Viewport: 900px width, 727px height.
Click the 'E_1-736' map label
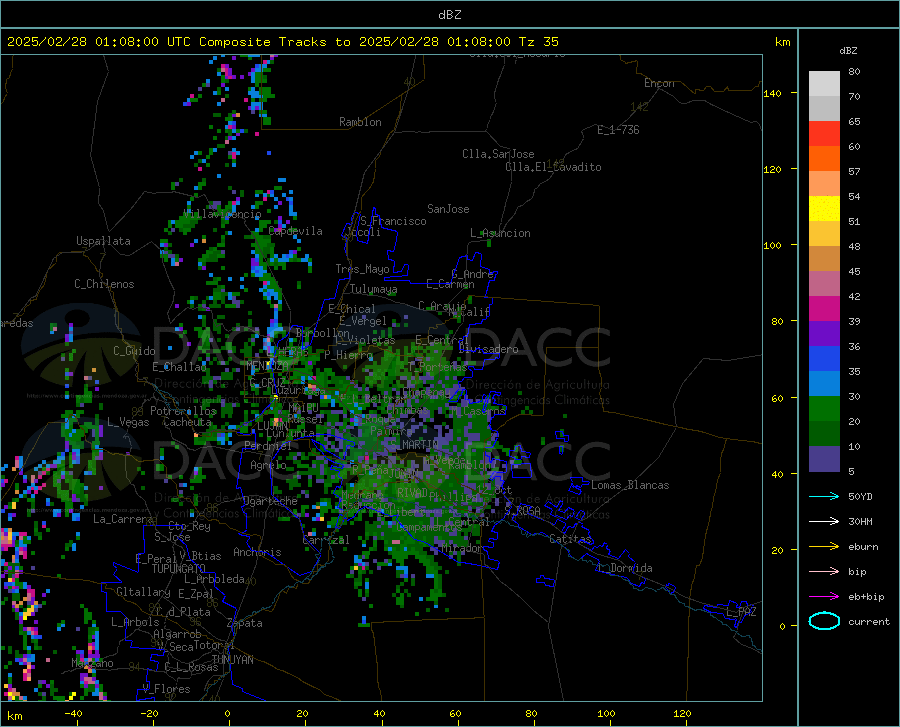click(618, 130)
